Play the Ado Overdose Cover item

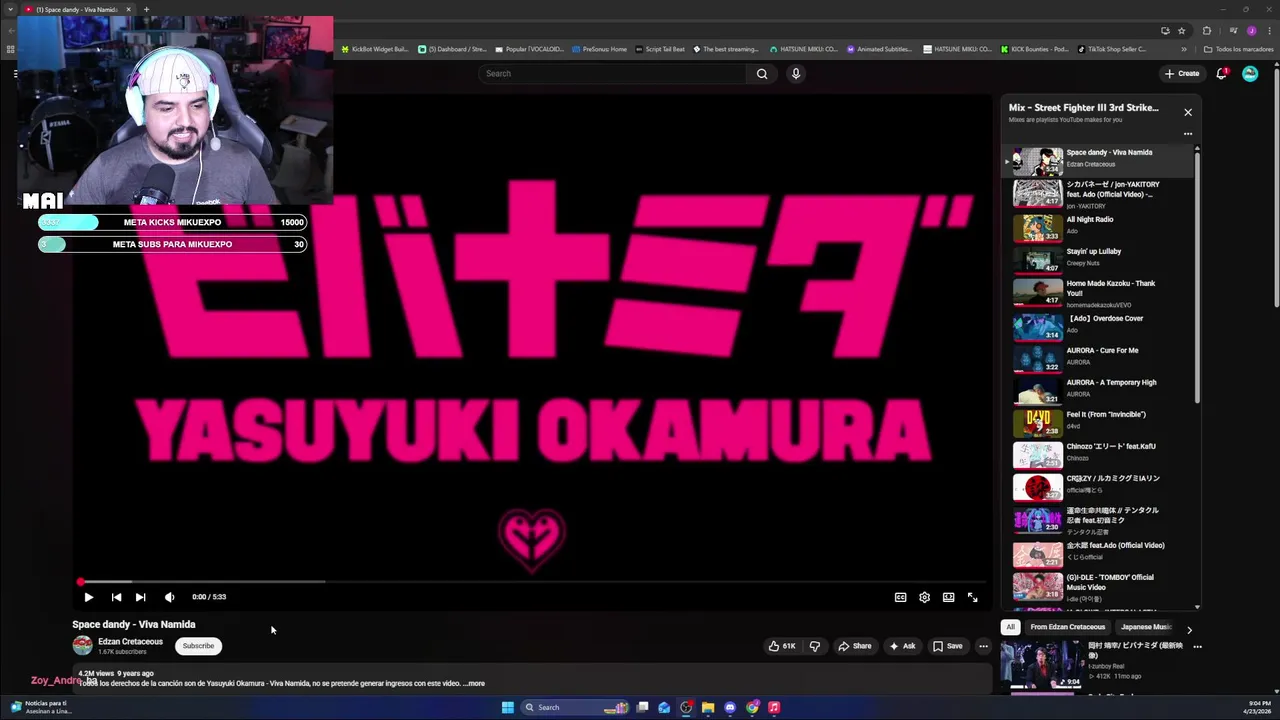(x=1098, y=326)
